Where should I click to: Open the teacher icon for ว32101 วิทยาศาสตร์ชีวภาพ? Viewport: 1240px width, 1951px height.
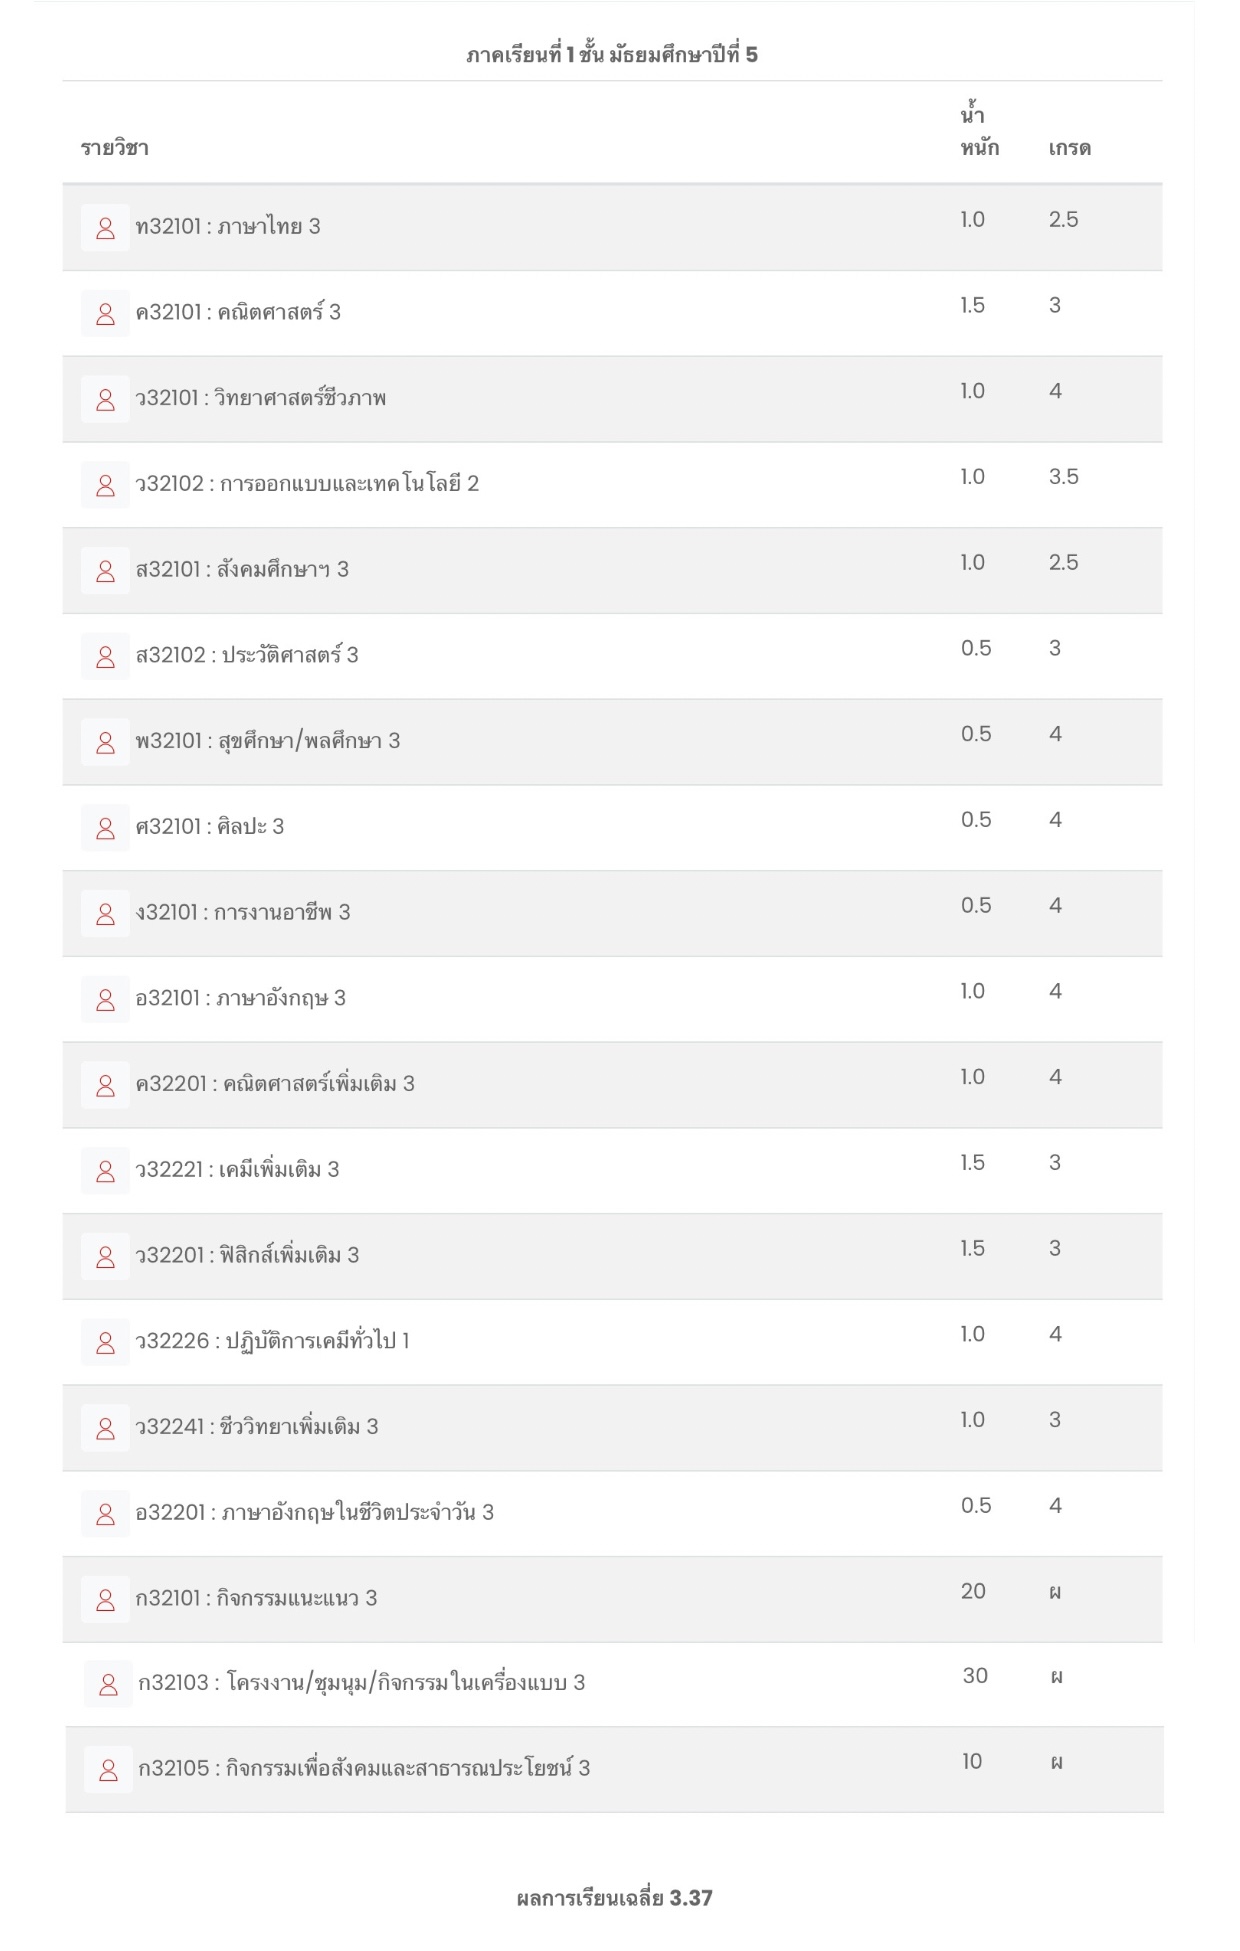(x=105, y=400)
